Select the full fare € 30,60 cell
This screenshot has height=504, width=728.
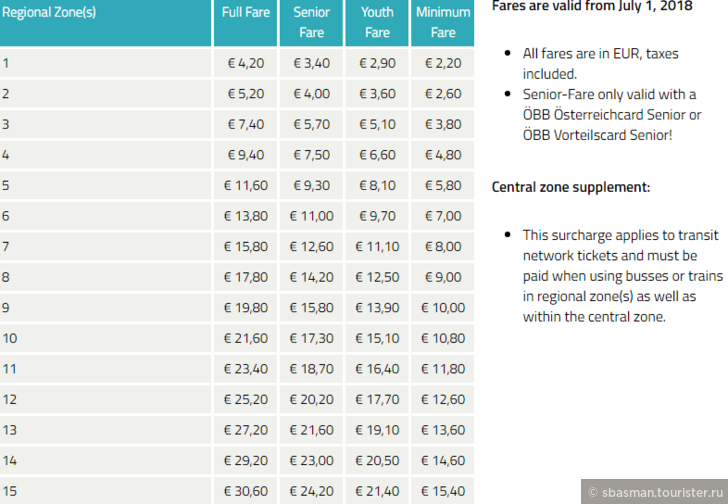pos(246,491)
